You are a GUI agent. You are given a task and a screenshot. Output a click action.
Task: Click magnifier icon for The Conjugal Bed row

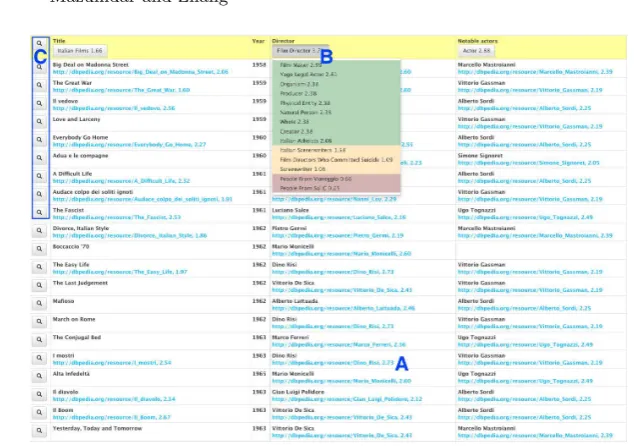point(39,340)
